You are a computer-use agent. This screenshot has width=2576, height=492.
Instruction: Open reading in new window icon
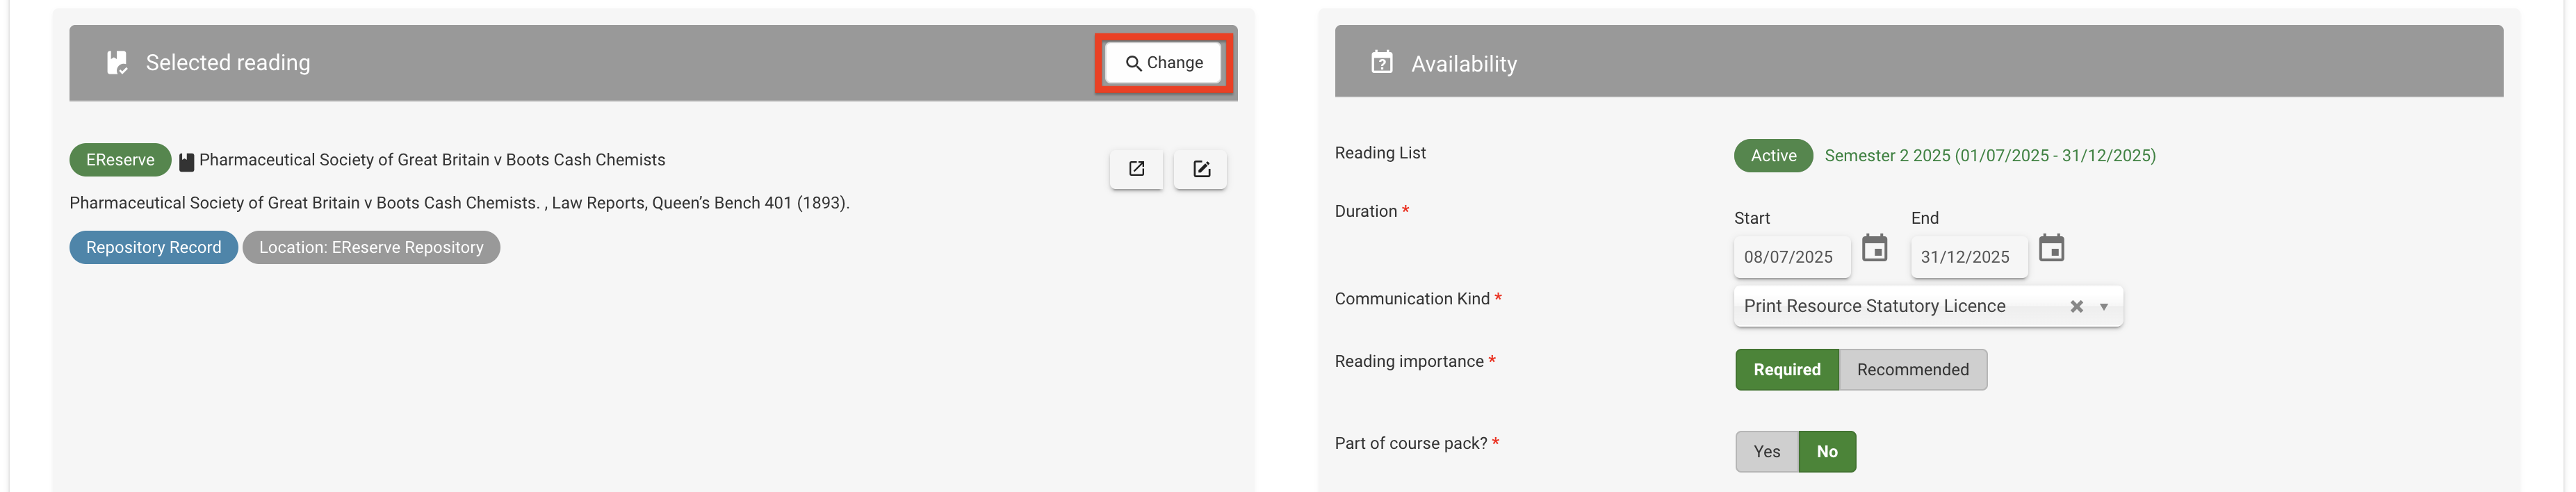tap(1136, 169)
